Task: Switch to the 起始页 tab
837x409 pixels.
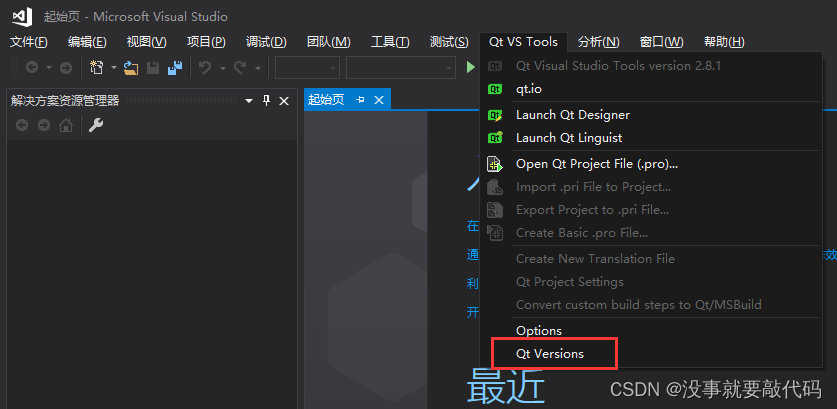Action: pyautogui.click(x=327, y=100)
